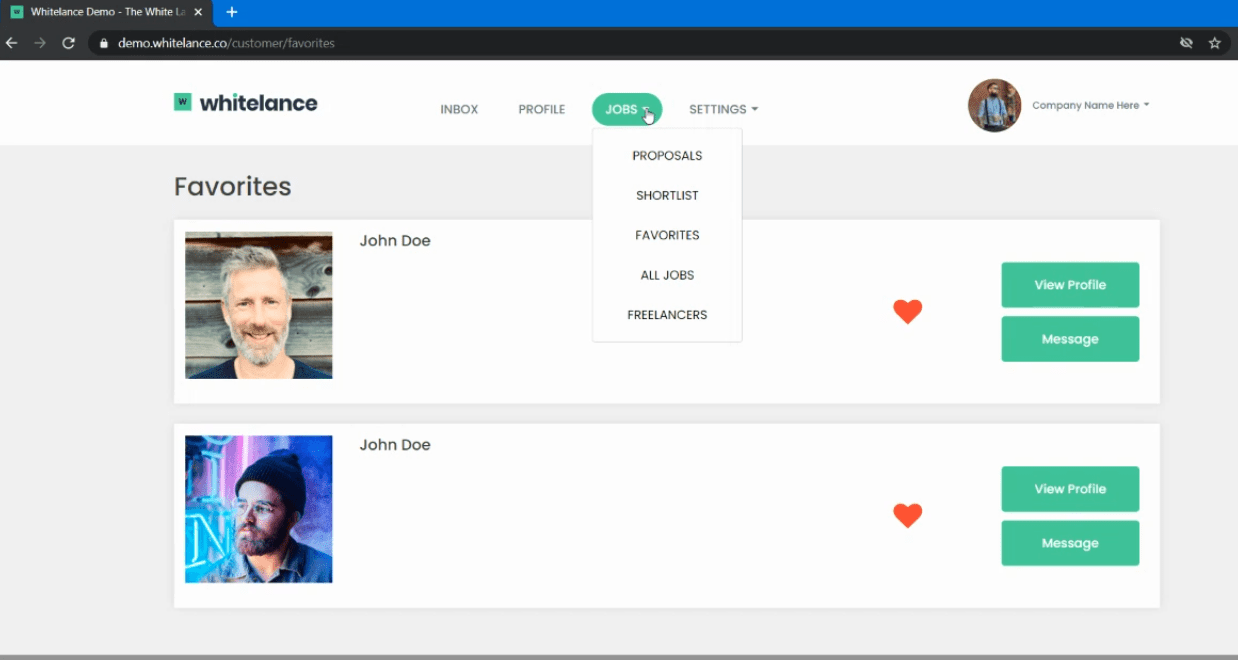This screenshot has width=1238, height=660.
Task: Go back with browser back arrow
Action: (x=12, y=43)
